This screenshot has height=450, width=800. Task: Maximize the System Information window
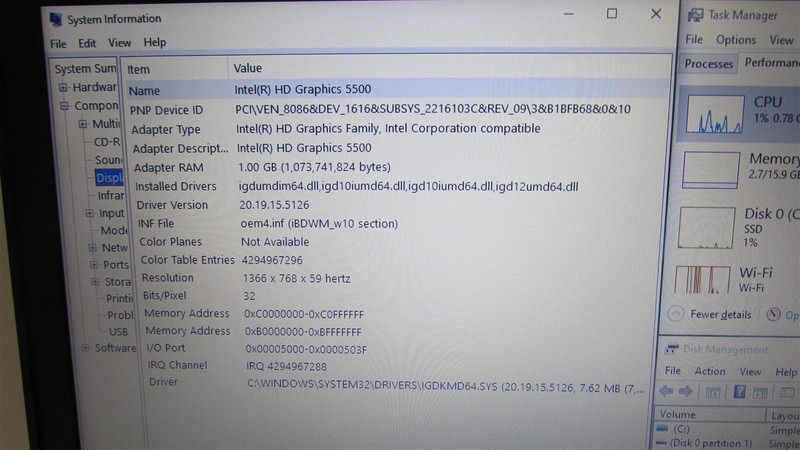[x=612, y=14]
